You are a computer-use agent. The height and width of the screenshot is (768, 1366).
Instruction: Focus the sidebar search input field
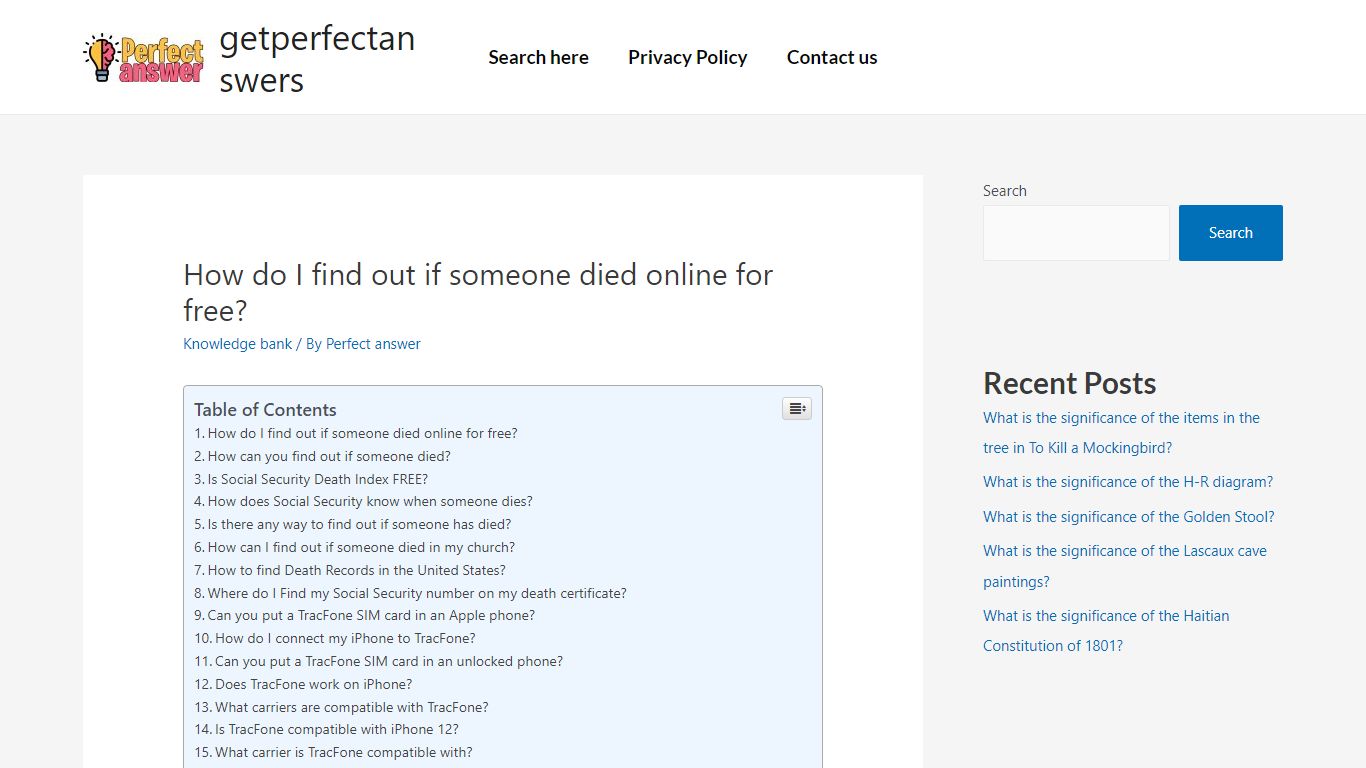coord(1076,233)
